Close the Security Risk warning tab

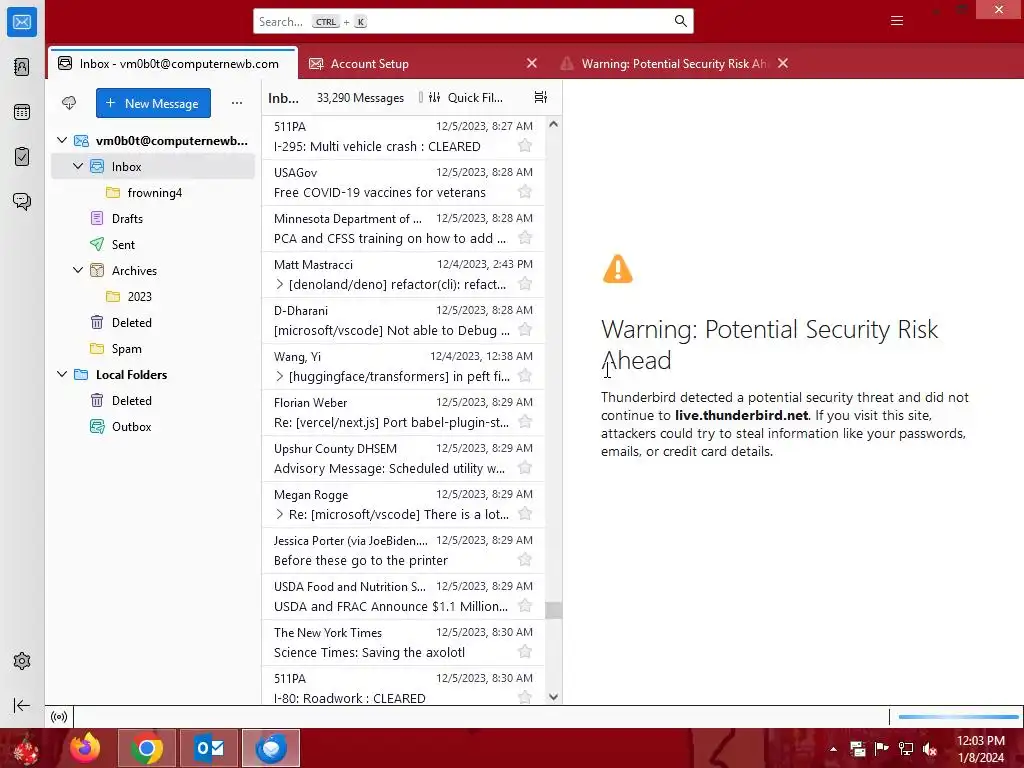pos(783,63)
